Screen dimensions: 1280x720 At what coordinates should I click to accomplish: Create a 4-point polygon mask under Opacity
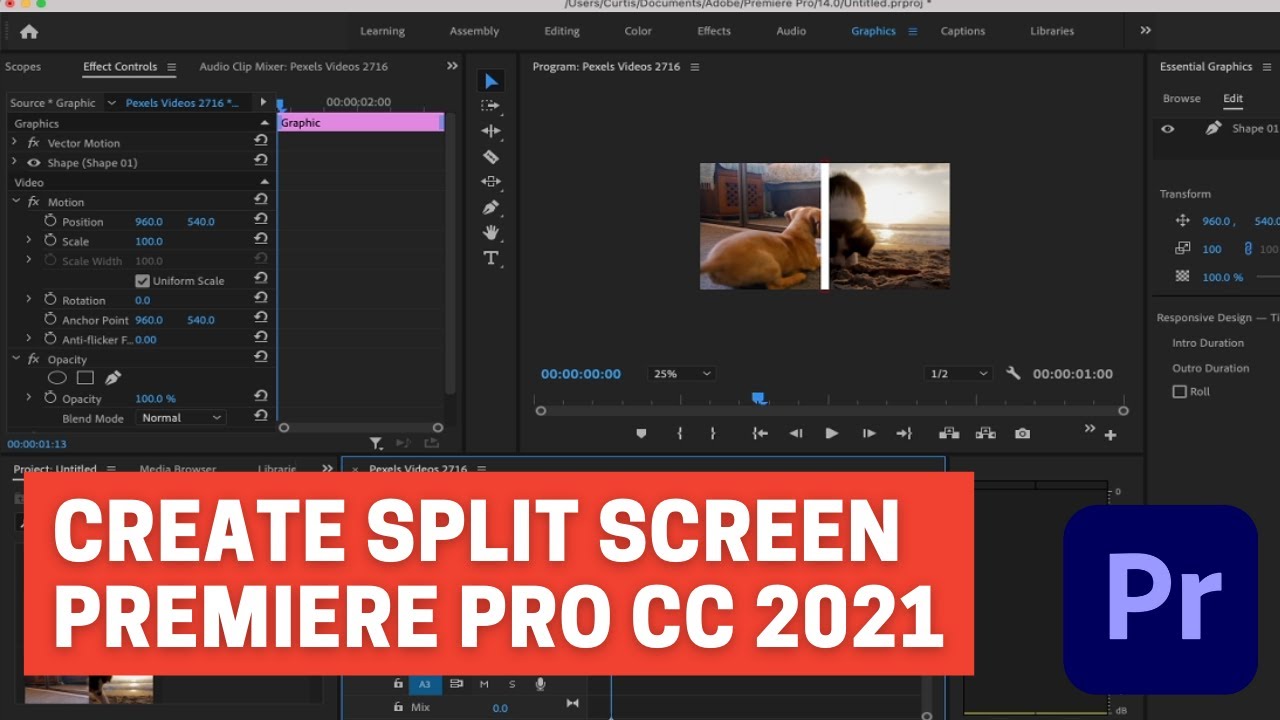point(85,378)
